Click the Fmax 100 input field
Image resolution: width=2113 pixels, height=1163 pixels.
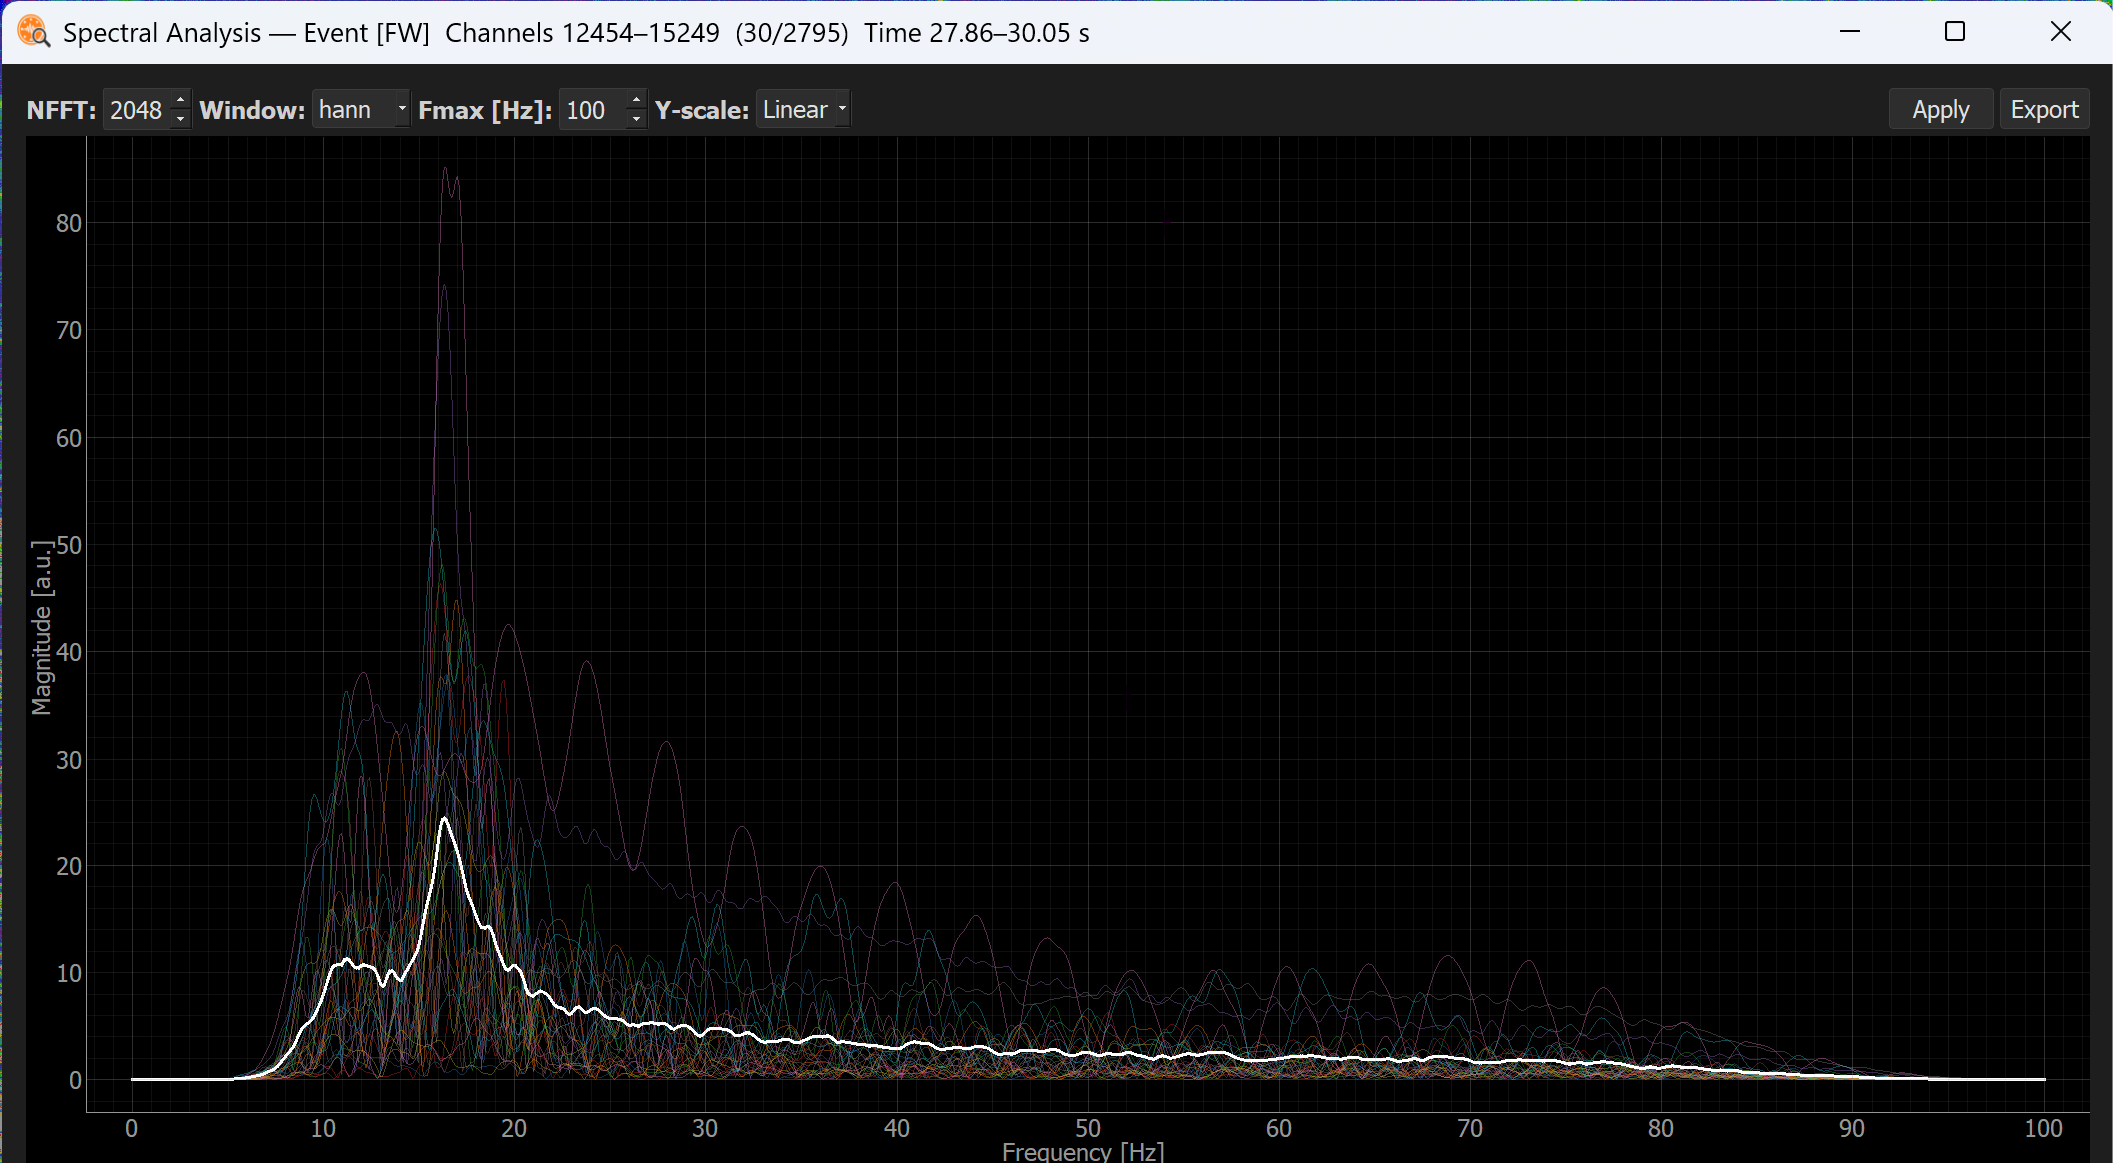click(592, 110)
